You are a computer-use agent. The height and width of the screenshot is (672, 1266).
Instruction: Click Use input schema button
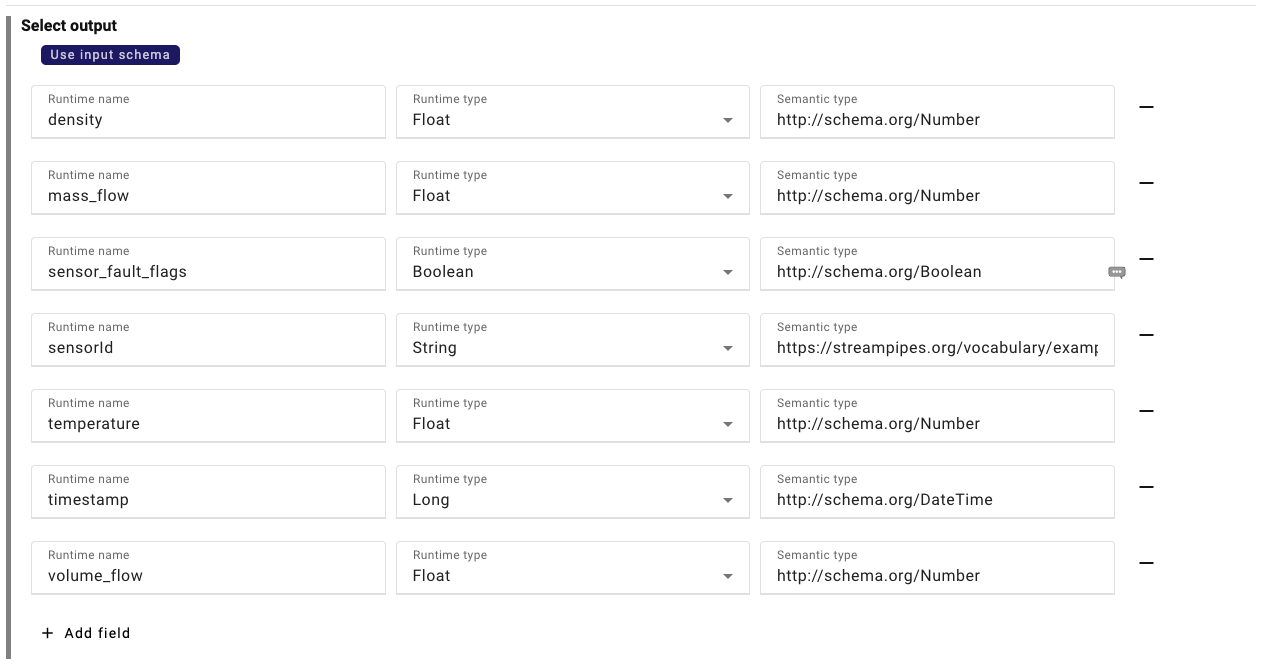[110, 55]
